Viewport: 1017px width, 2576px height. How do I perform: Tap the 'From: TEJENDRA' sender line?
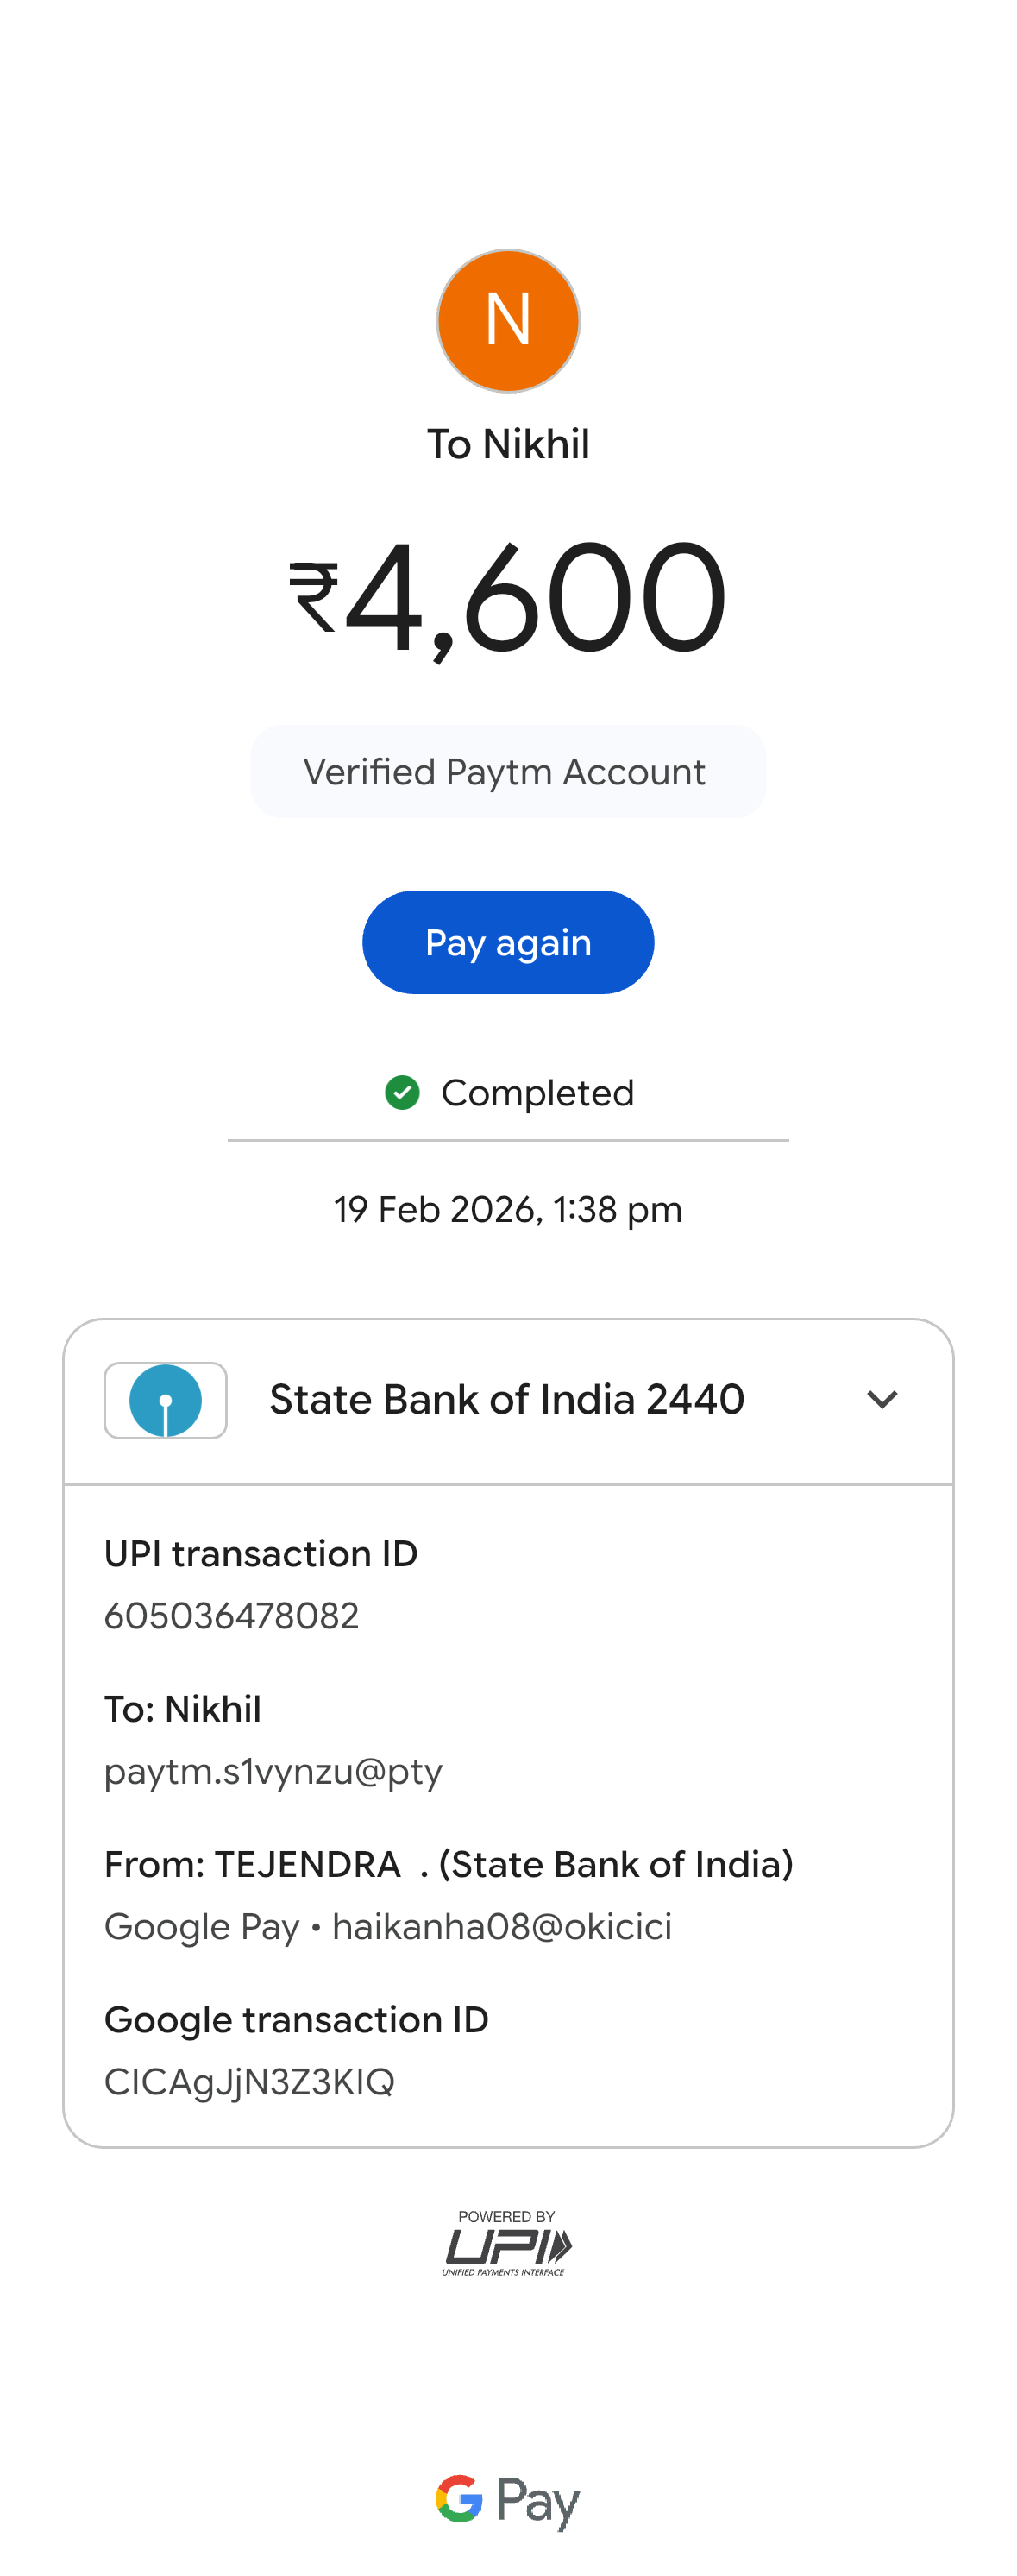click(448, 1865)
